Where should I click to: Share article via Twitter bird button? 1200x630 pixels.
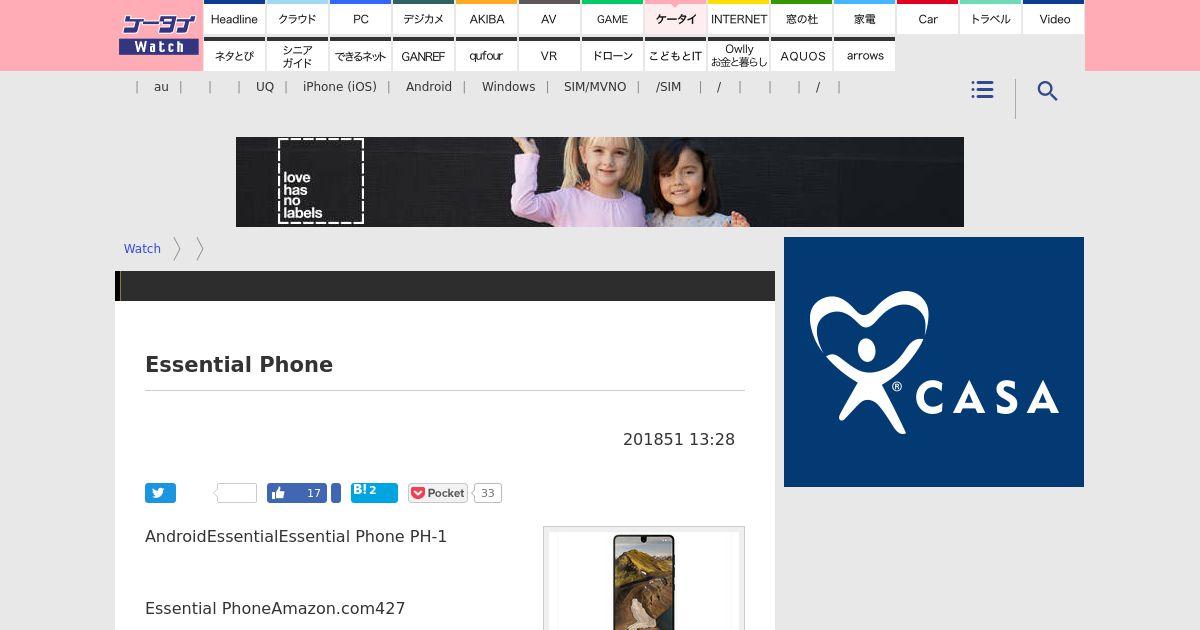[x=160, y=493]
